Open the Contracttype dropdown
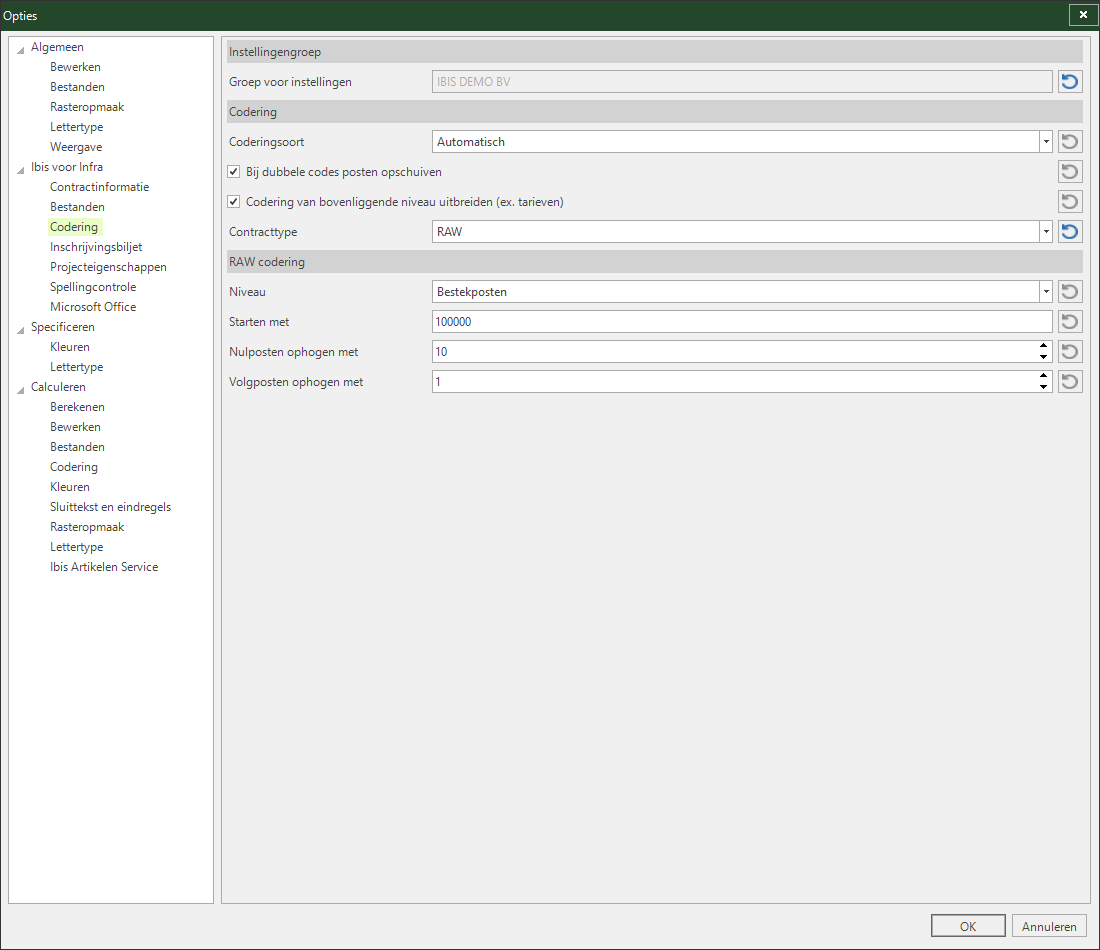The width and height of the screenshot is (1100, 950). [x=1045, y=232]
